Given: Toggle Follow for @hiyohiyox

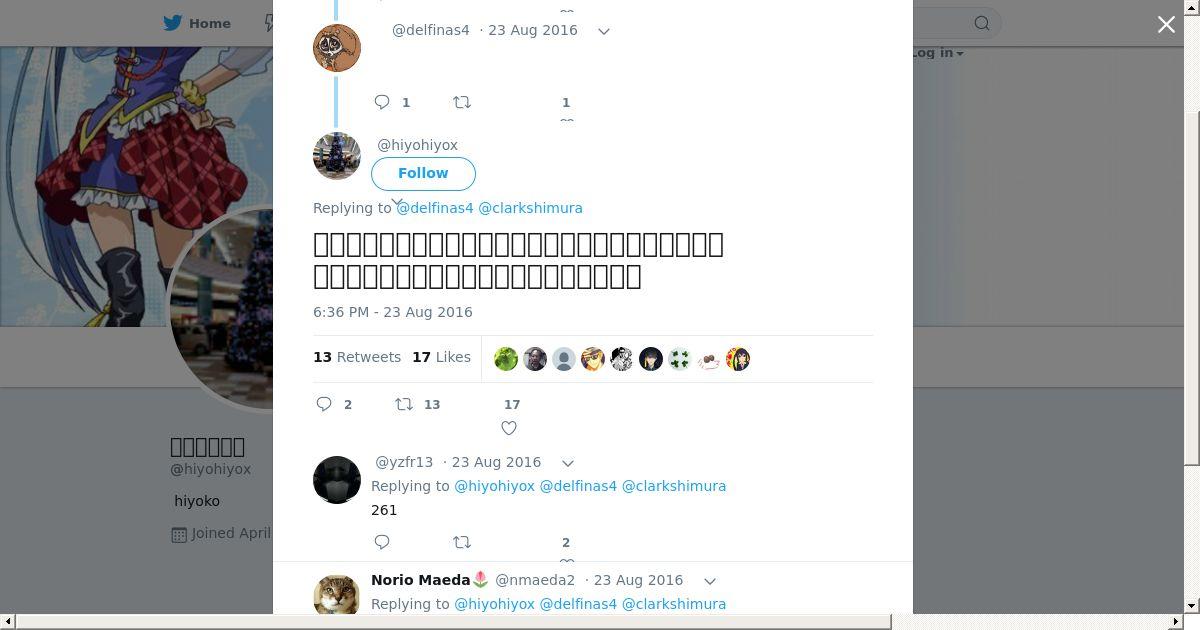Looking at the screenshot, I should (x=423, y=173).
